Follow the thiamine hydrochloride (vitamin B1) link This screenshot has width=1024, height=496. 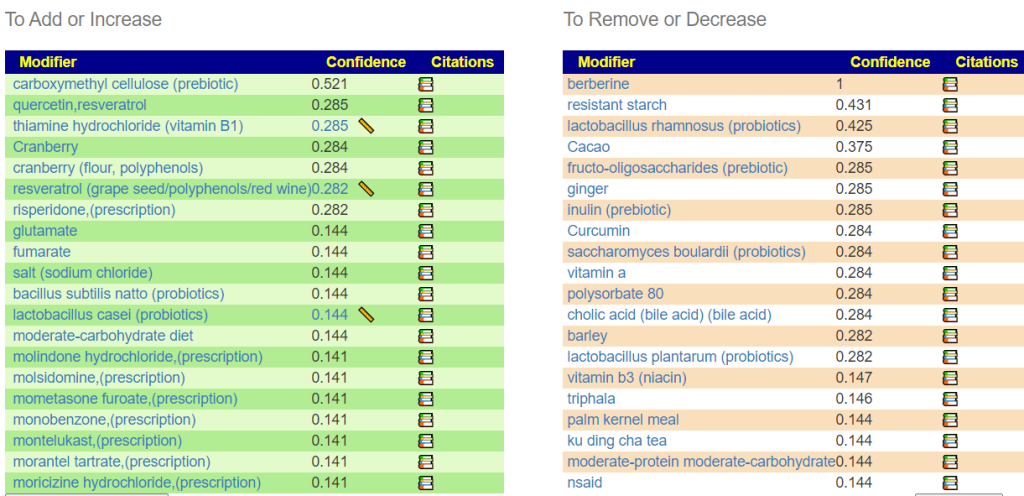(x=128, y=126)
